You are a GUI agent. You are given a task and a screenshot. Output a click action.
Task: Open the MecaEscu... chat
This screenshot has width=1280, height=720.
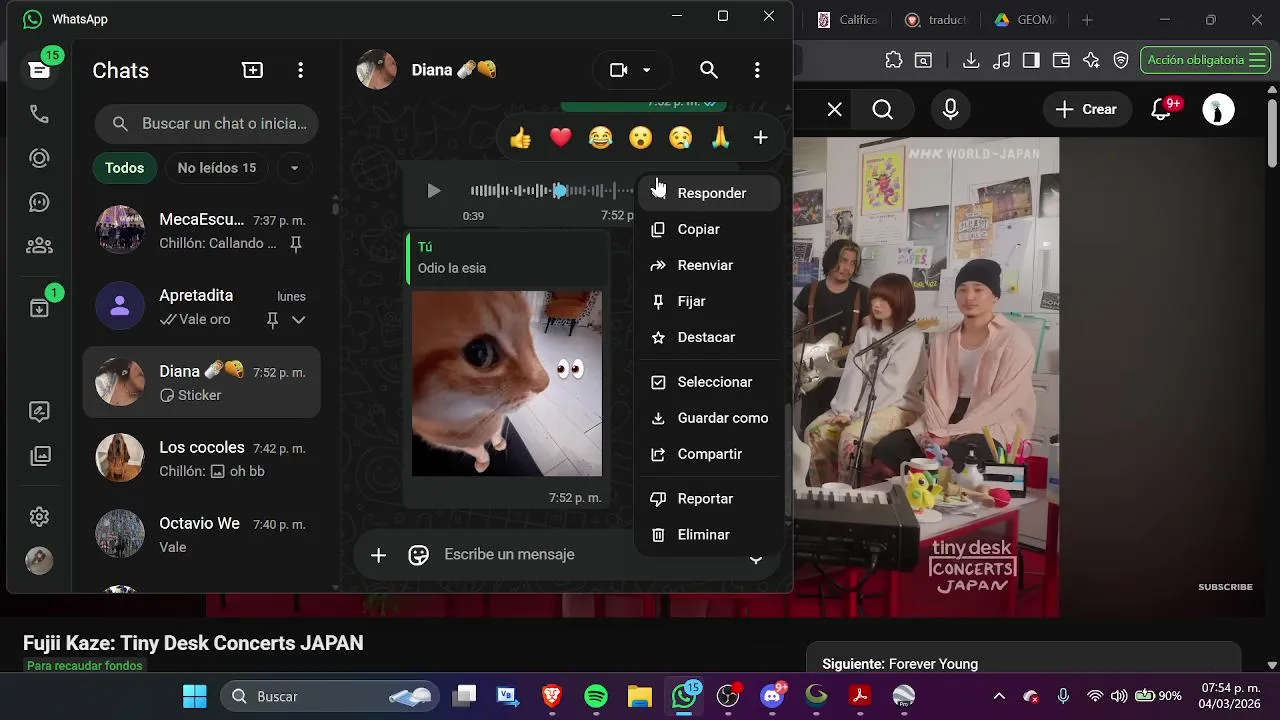(201, 231)
